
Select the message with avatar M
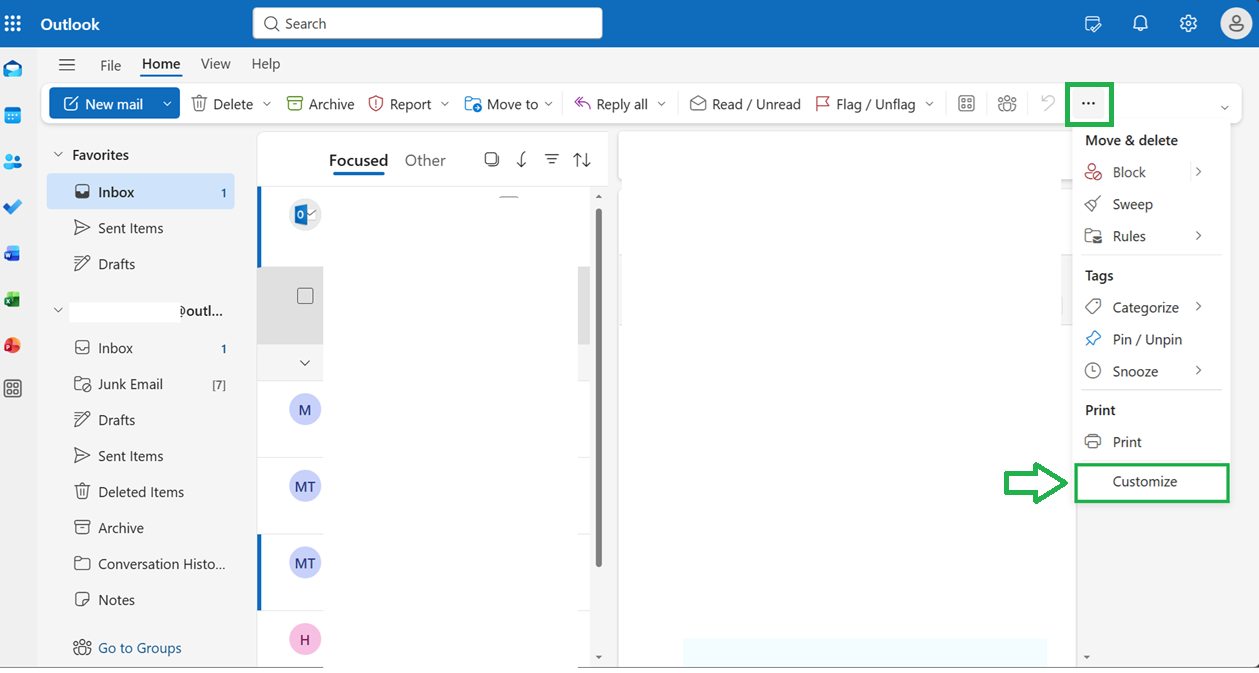click(x=305, y=410)
